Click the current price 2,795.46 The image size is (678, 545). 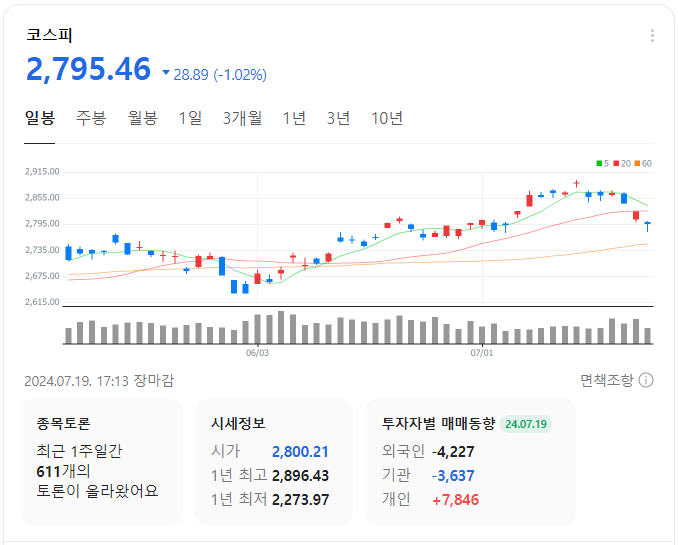89,69
